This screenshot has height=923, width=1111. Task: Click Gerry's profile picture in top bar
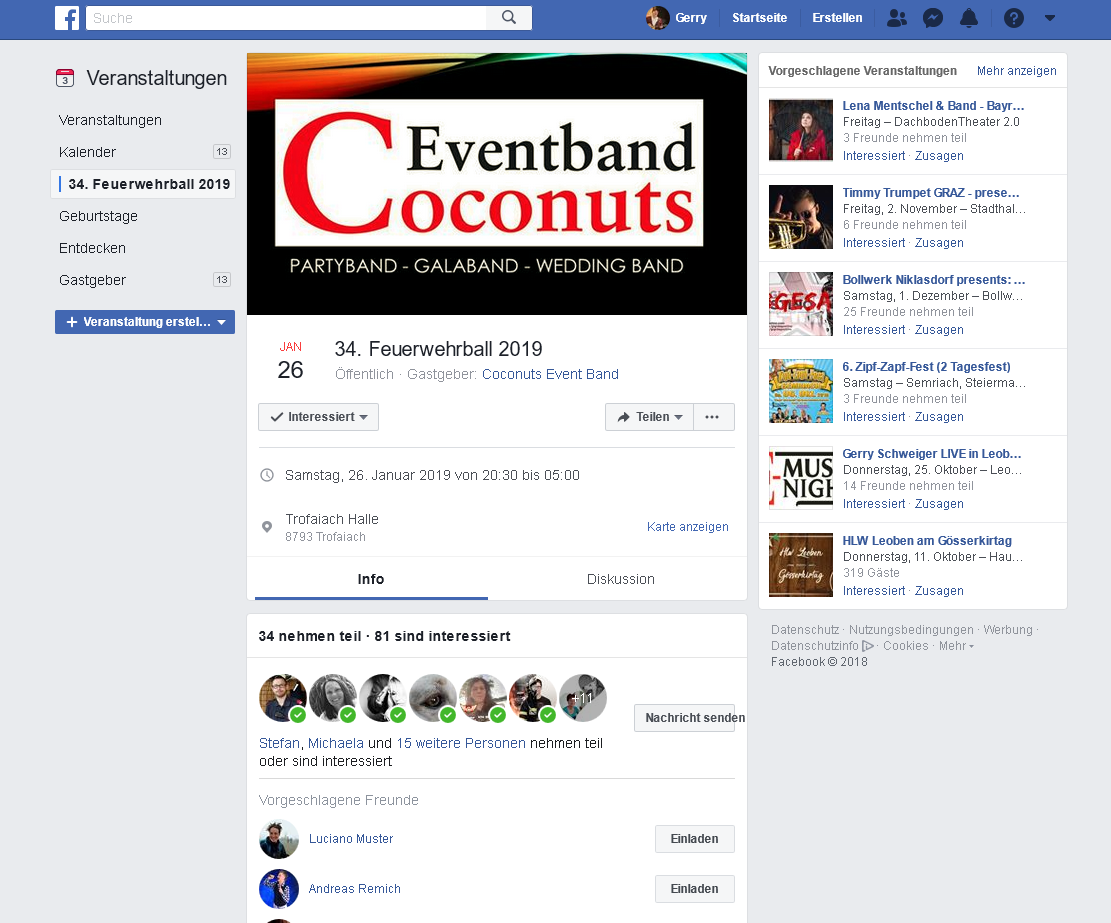658,18
